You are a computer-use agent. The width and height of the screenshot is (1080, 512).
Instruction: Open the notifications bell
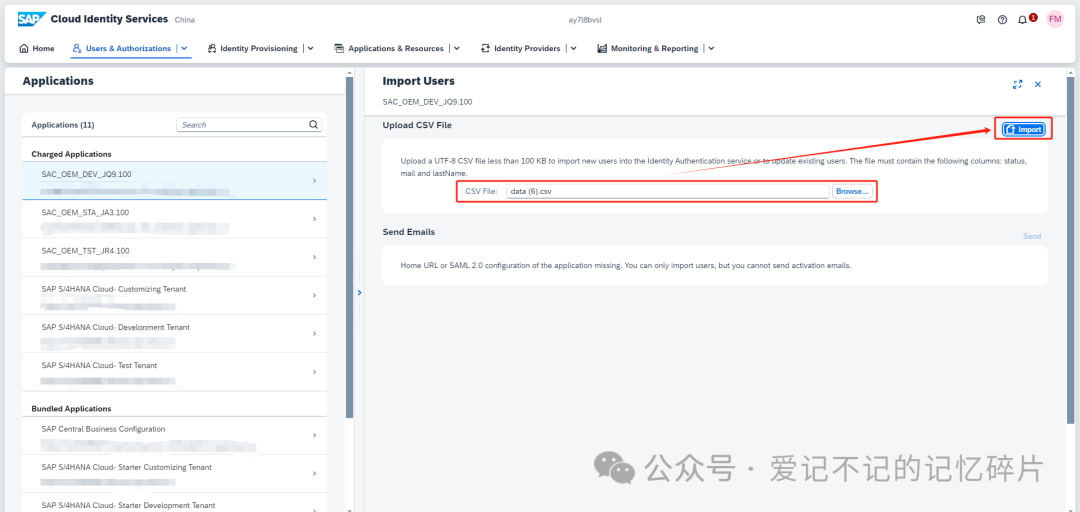click(x=1022, y=19)
